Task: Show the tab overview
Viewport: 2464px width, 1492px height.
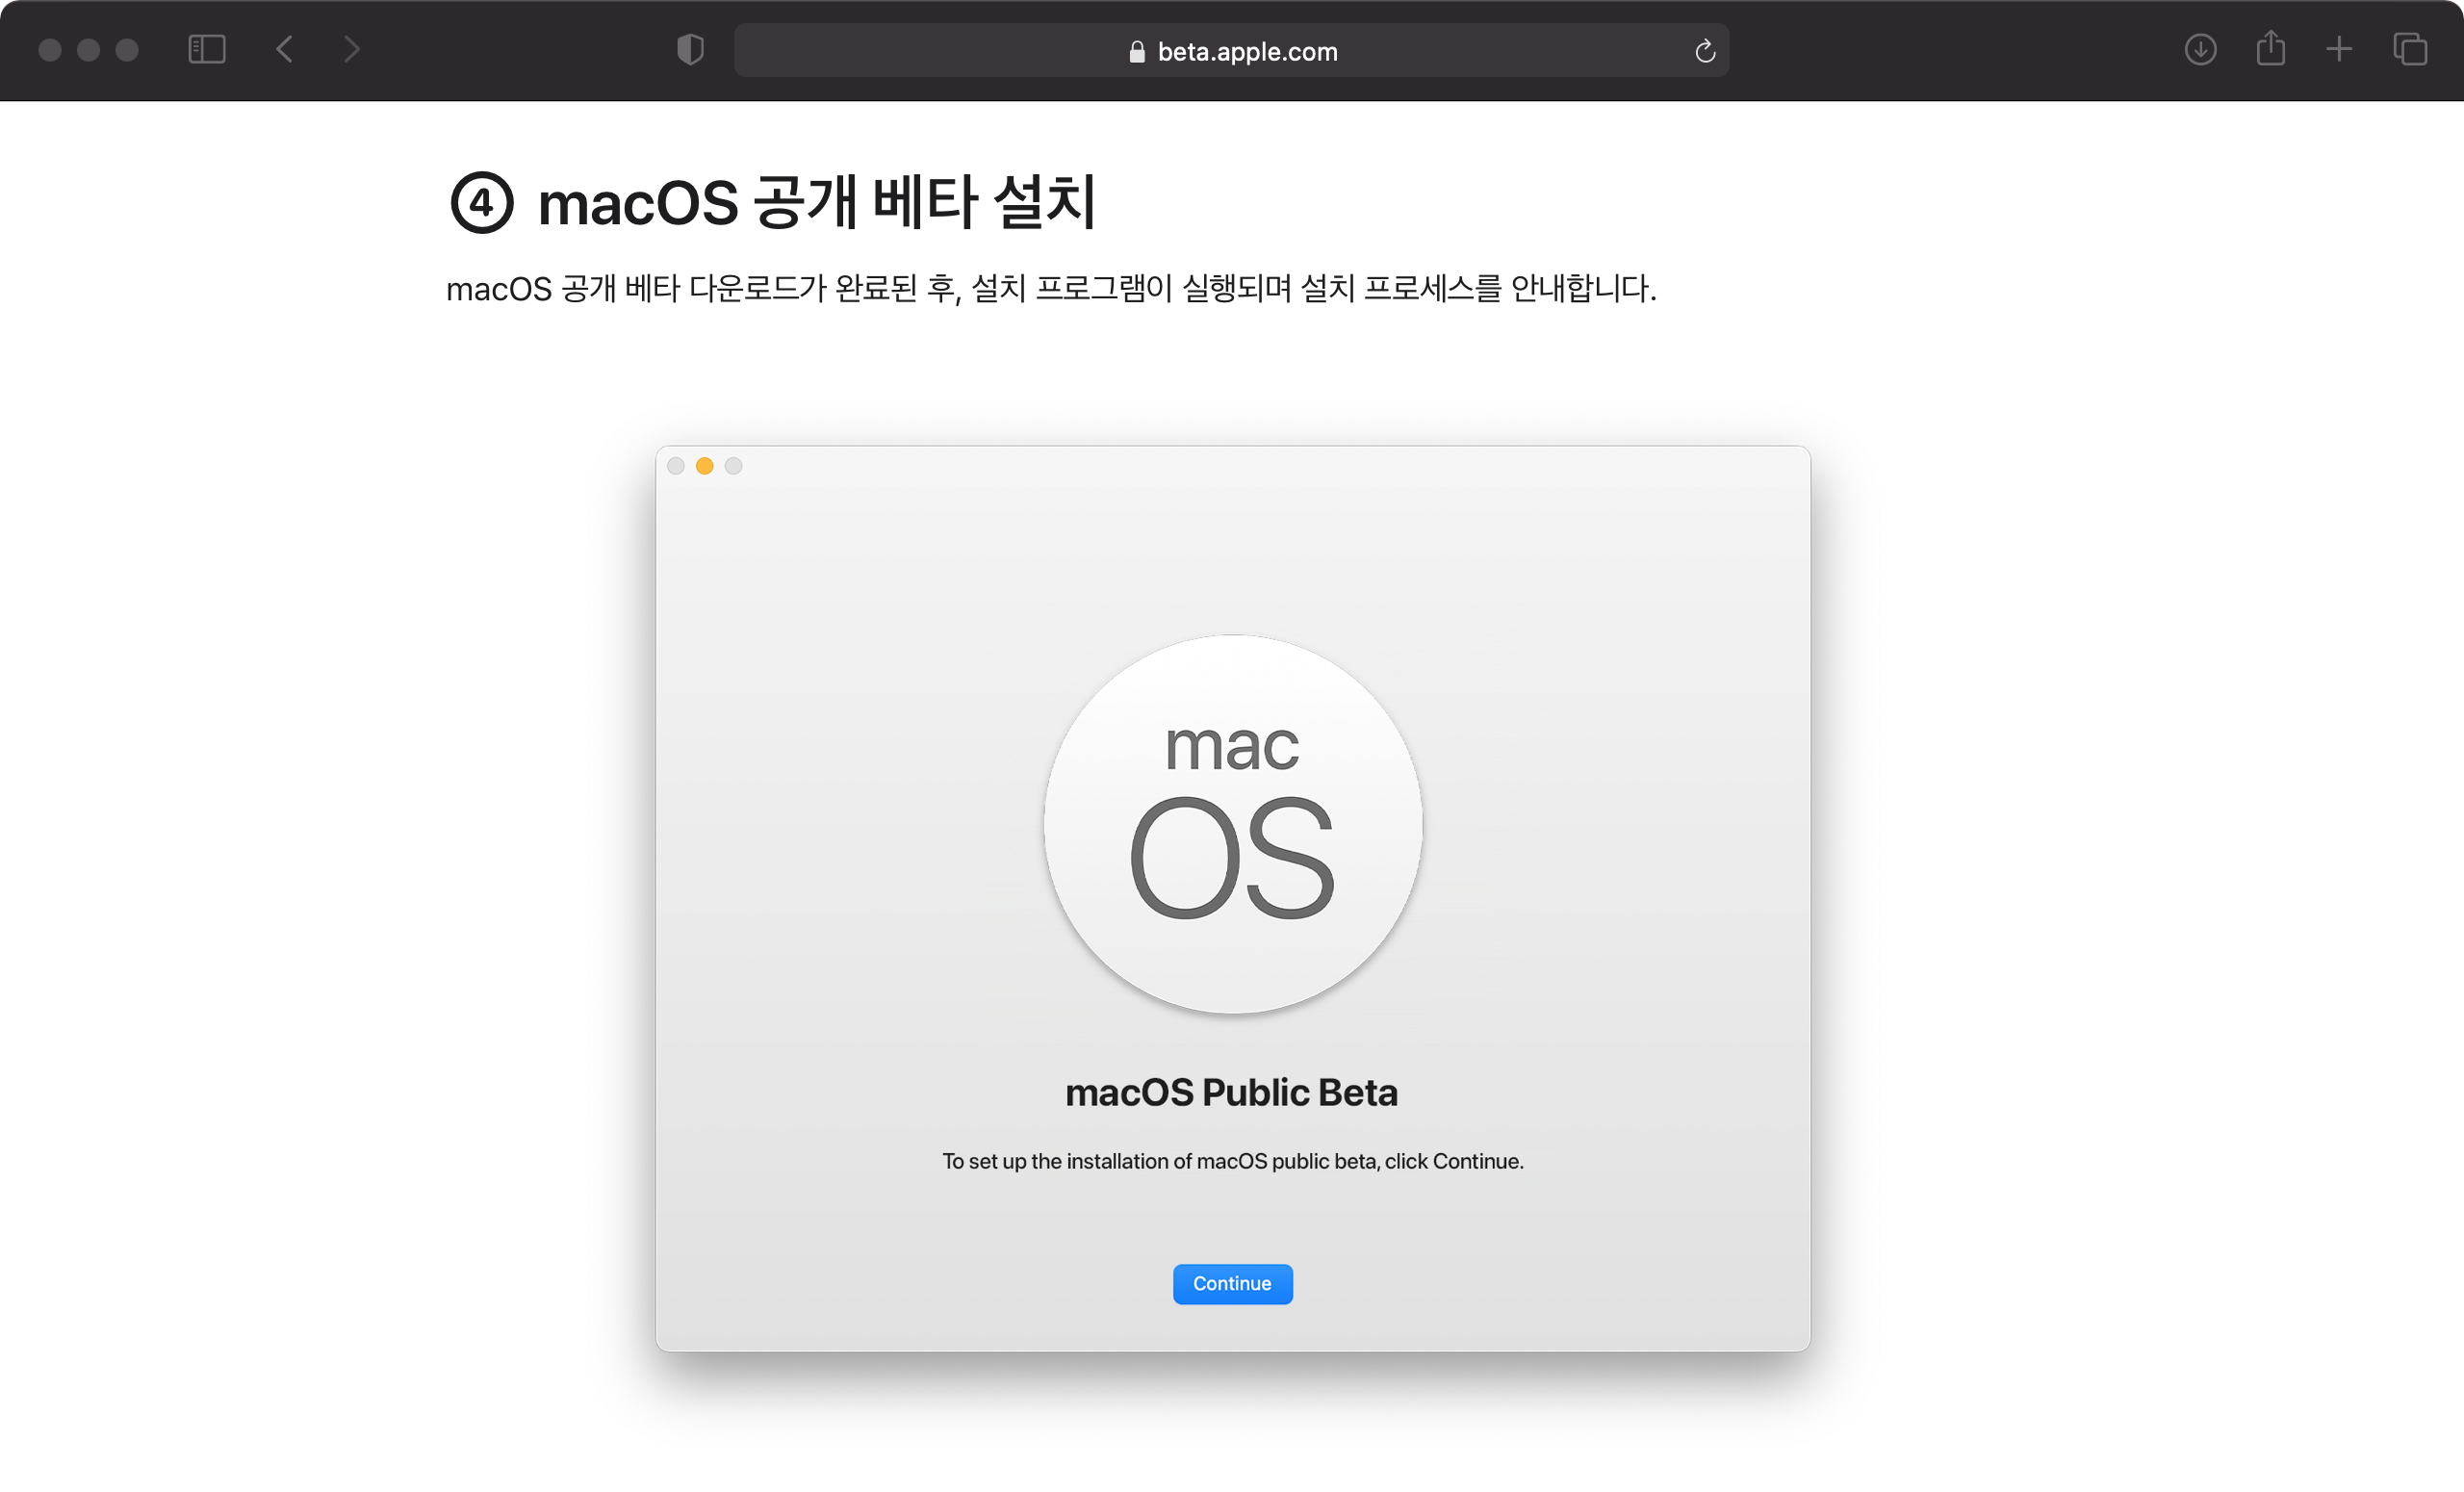Action: click(x=2410, y=49)
